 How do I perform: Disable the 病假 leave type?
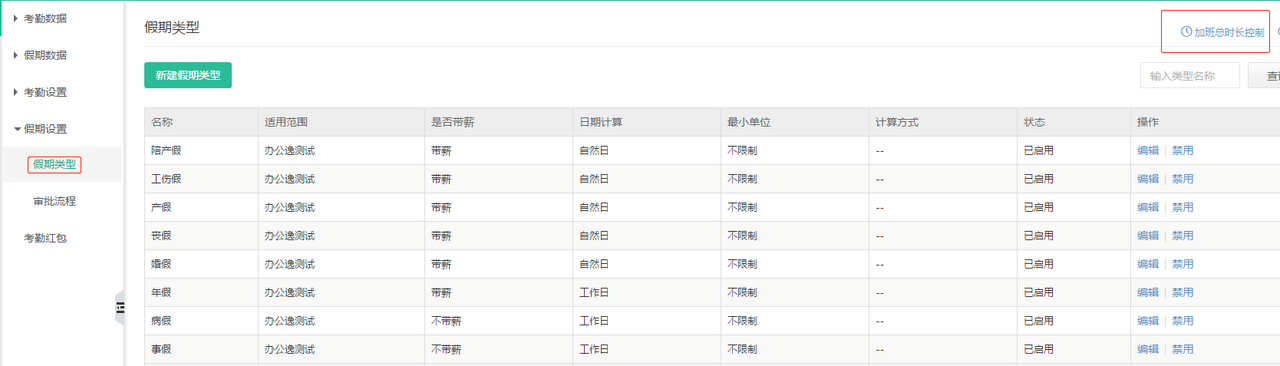tap(1182, 321)
